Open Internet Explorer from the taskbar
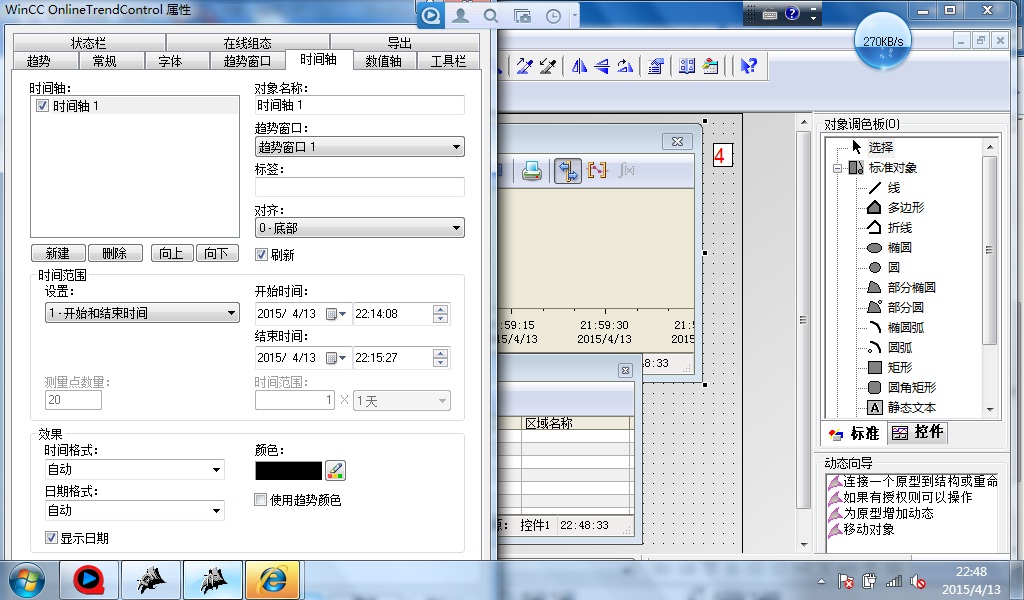The height and width of the screenshot is (600, 1024). (x=273, y=580)
